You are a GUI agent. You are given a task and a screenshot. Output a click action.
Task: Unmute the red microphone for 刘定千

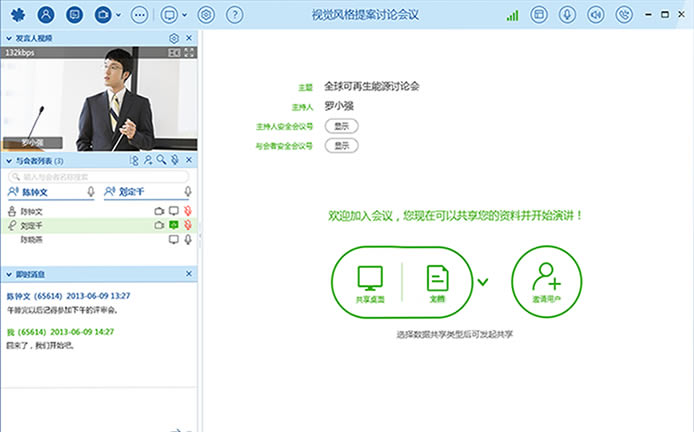click(188, 226)
